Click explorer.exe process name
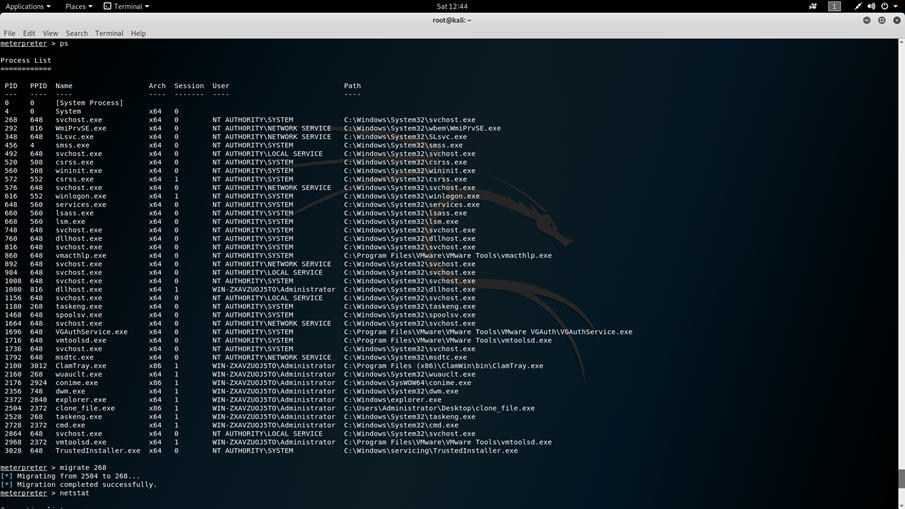905x509 pixels. [81, 400]
